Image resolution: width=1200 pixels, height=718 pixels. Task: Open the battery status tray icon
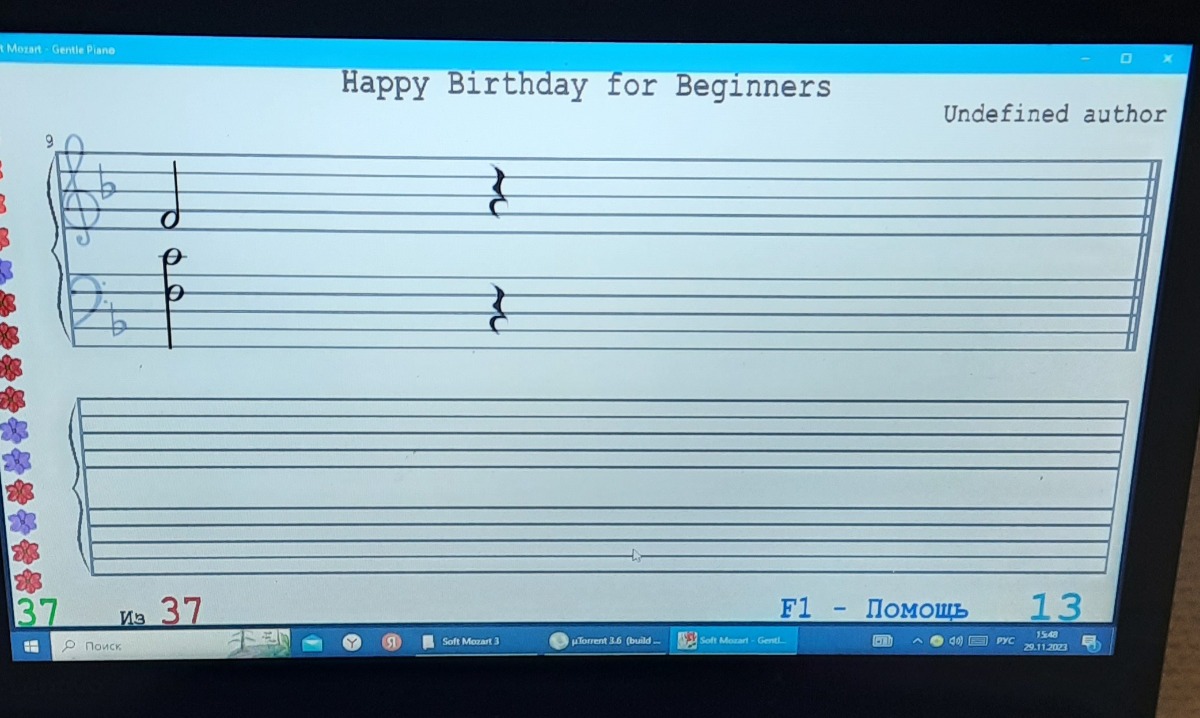point(882,640)
